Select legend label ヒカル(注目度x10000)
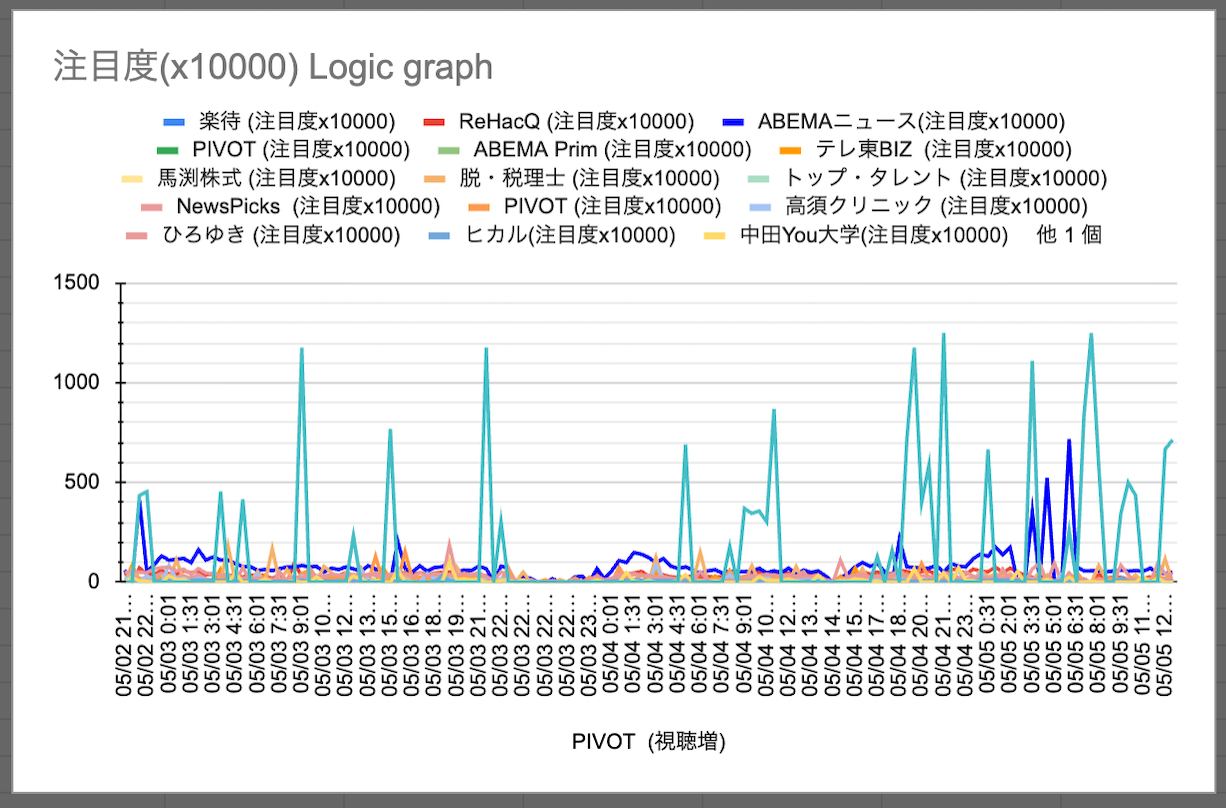 point(570,237)
